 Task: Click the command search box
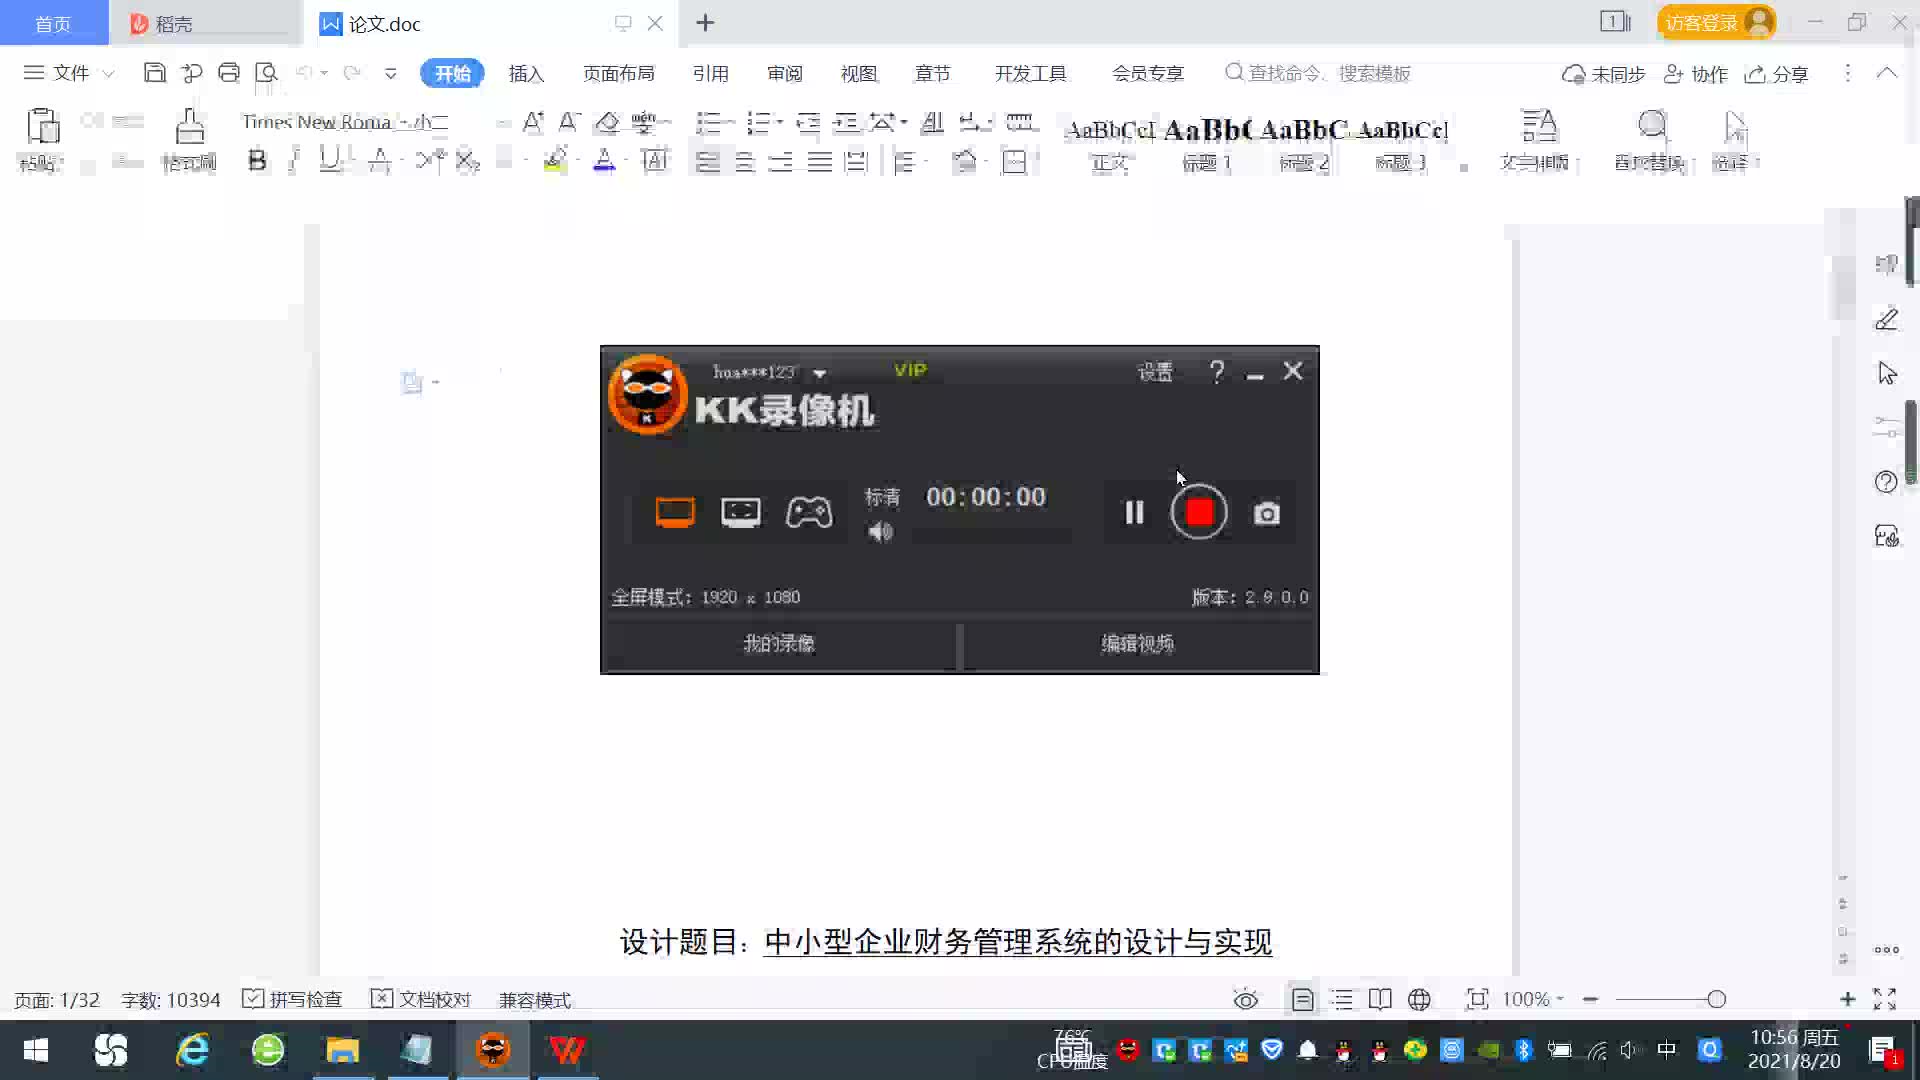click(1328, 73)
